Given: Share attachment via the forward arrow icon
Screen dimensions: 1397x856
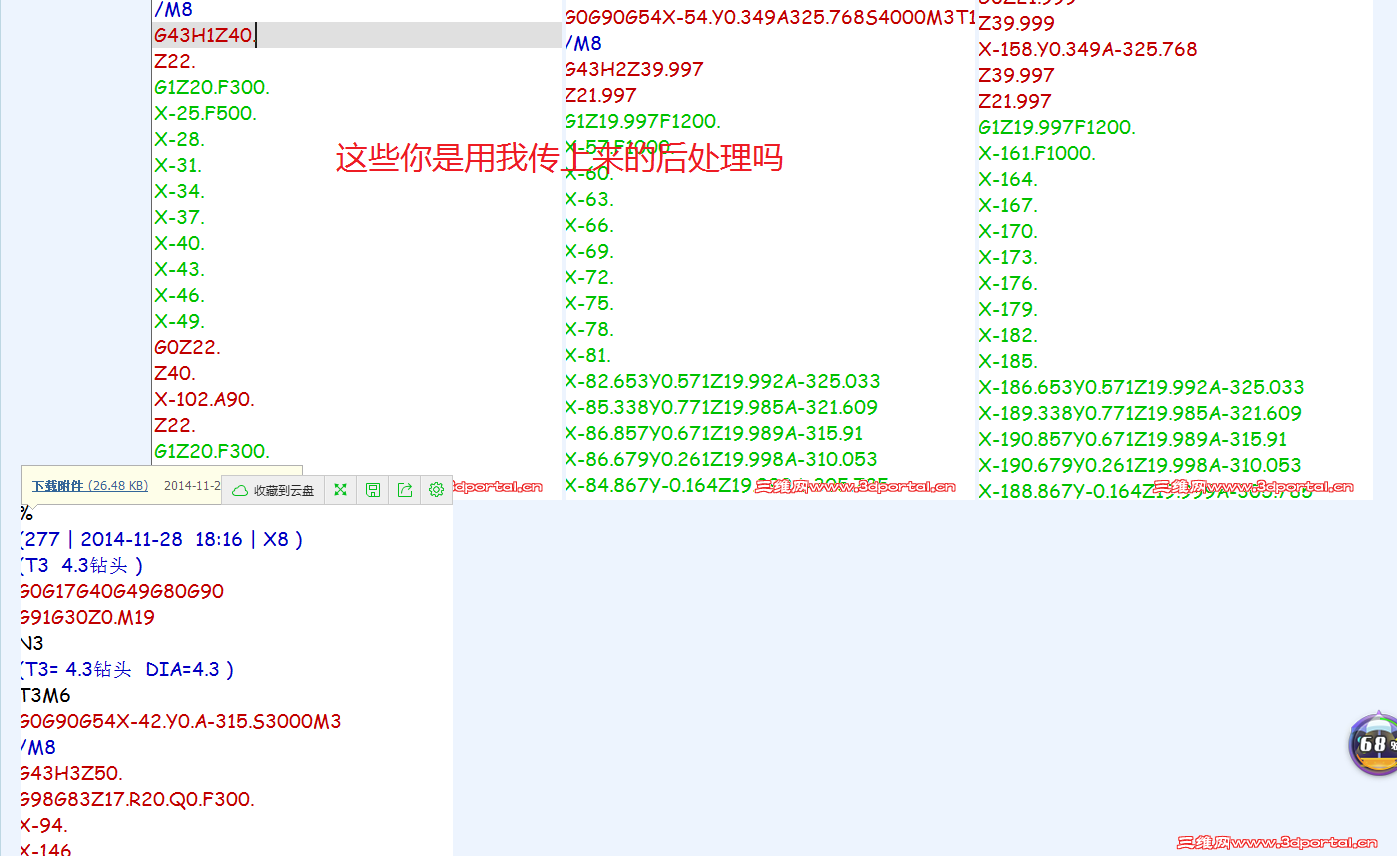Looking at the screenshot, I should point(404,489).
